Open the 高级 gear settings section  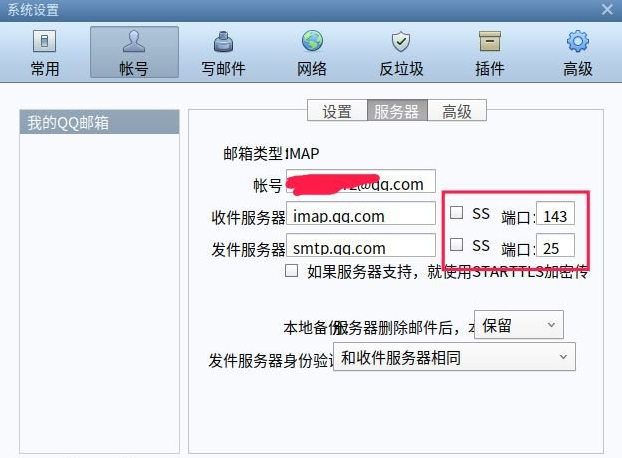[x=578, y=53]
